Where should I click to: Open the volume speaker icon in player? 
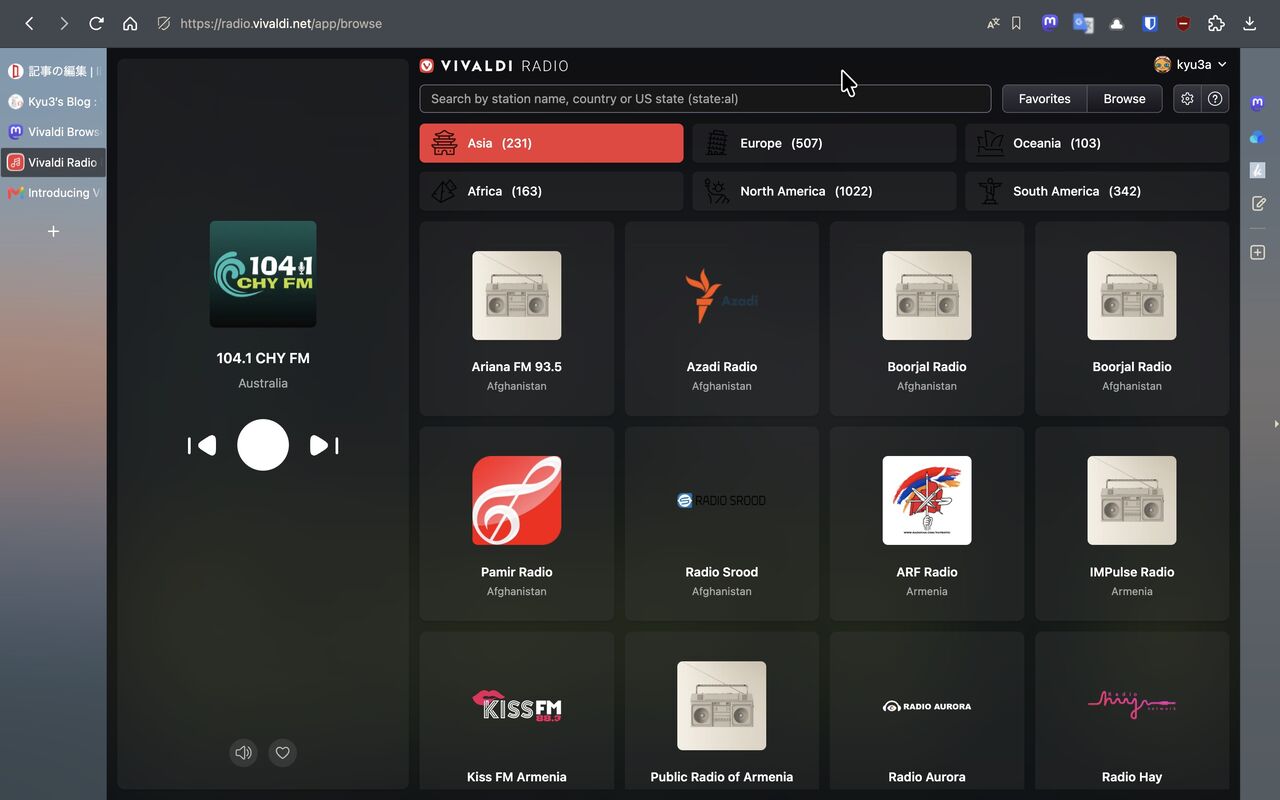pos(243,753)
